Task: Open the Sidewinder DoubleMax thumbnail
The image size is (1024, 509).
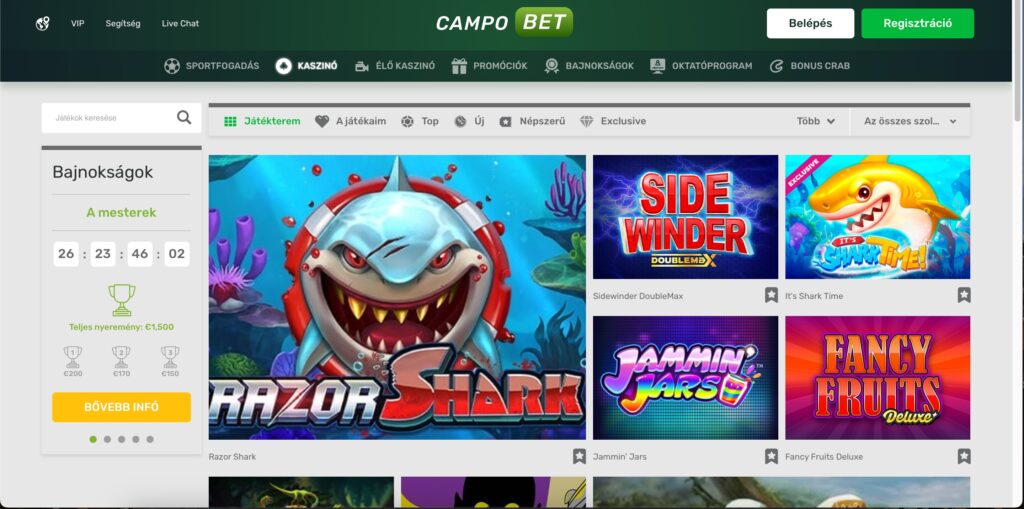Action: [x=686, y=217]
